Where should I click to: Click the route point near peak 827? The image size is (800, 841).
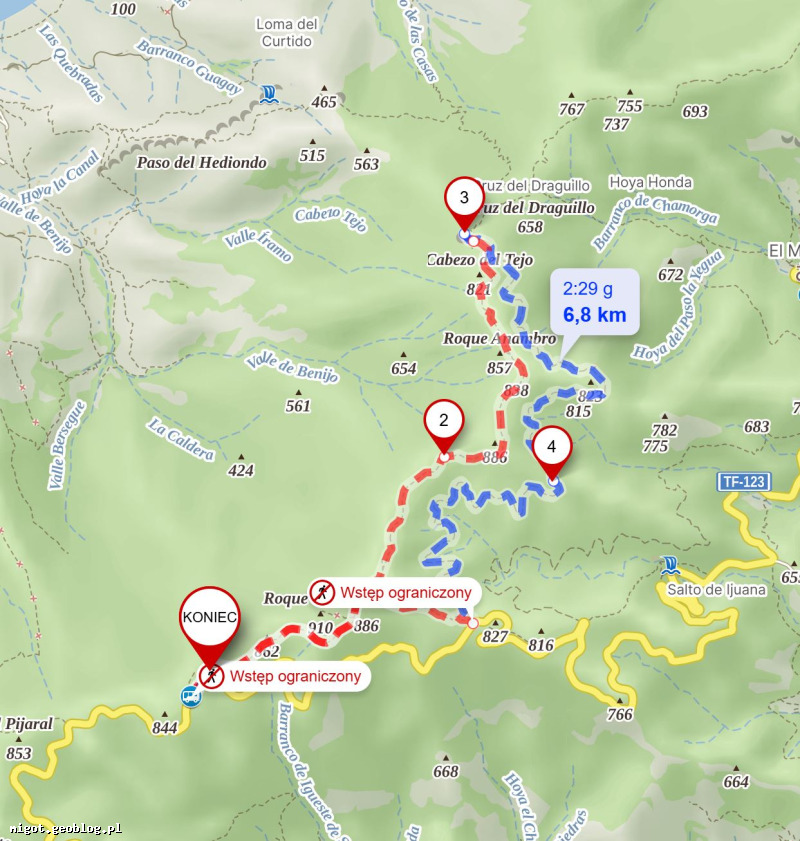point(473,623)
